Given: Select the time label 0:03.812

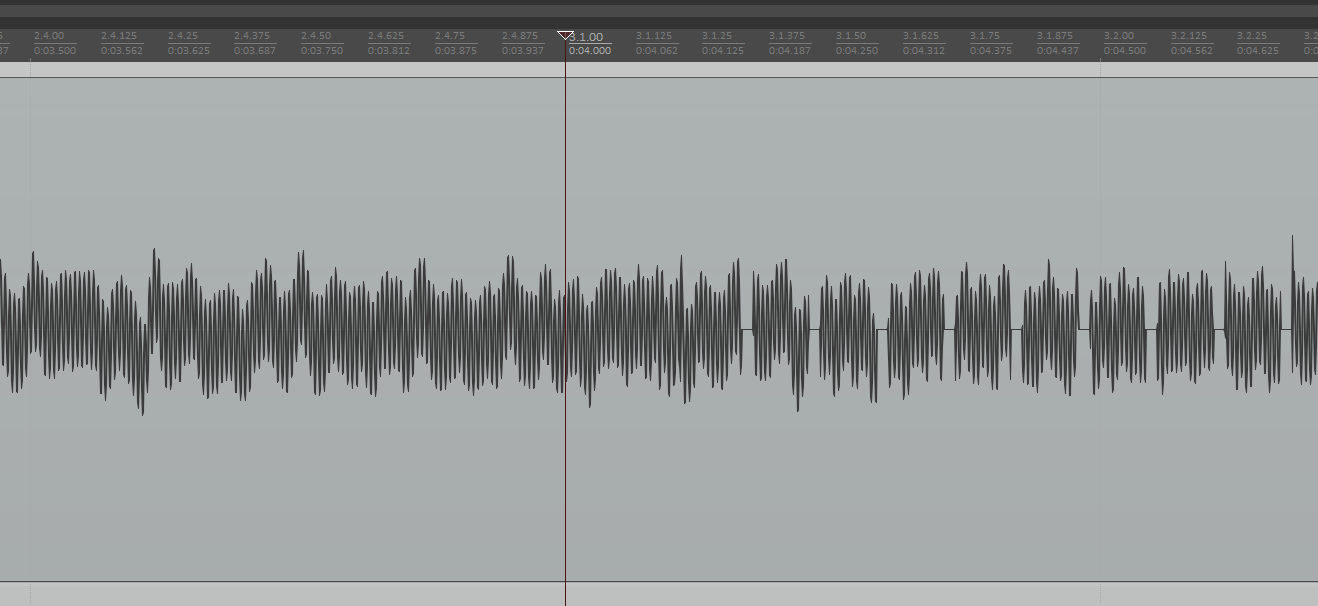Looking at the screenshot, I should [x=389, y=50].
